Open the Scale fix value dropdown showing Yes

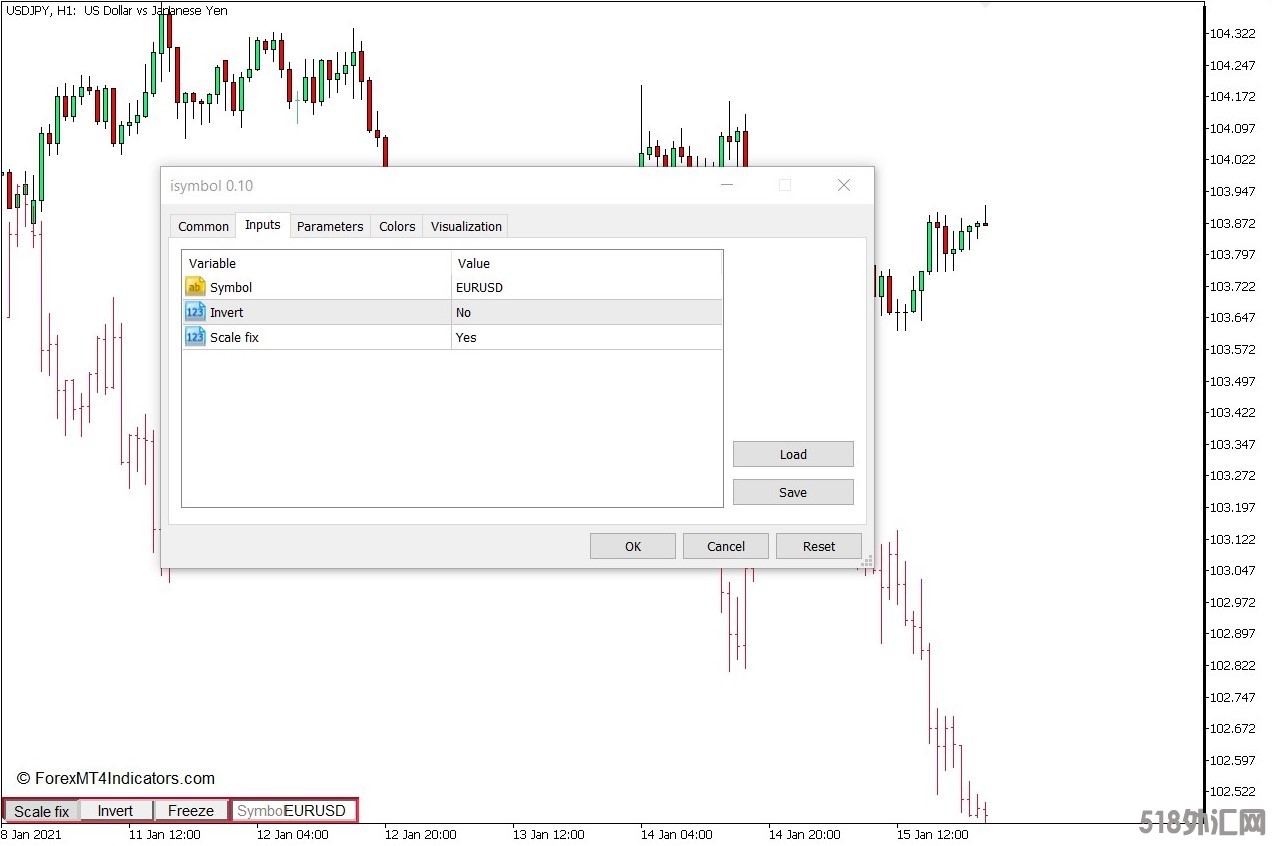pos(586,337)
